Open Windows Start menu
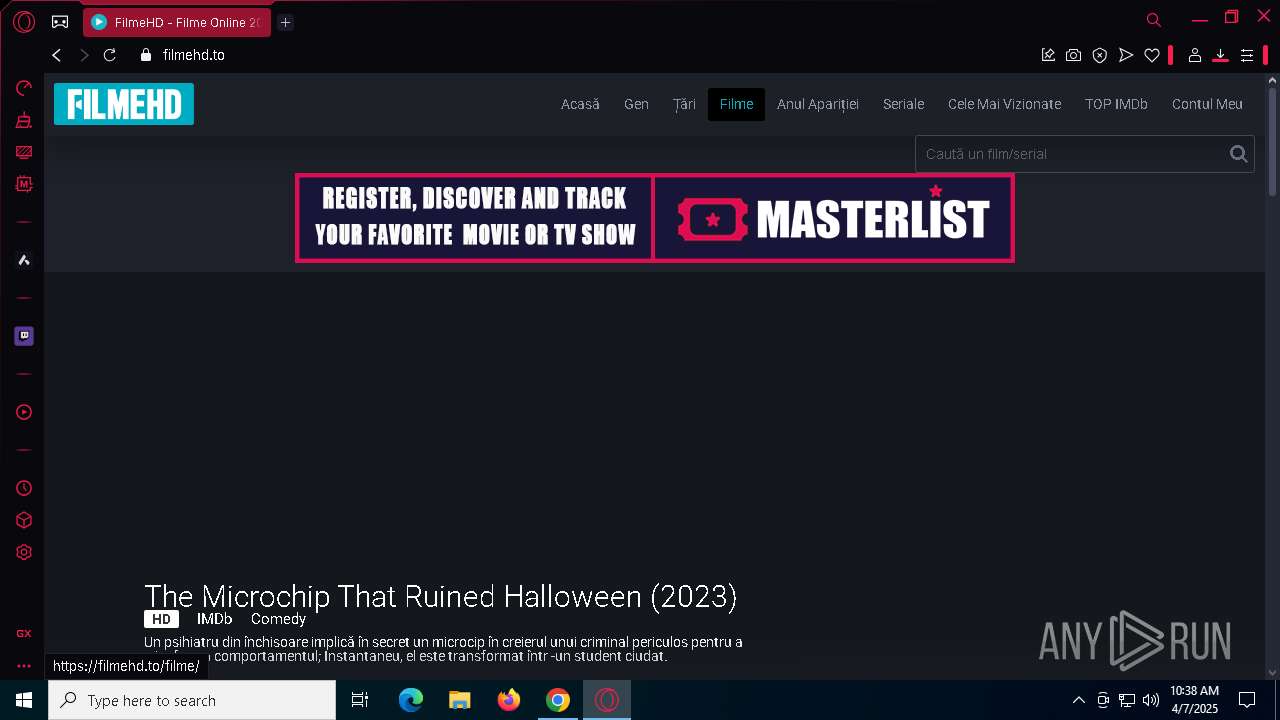The height and width of the screenshot is (720, 1280). [x=24, y=700]
